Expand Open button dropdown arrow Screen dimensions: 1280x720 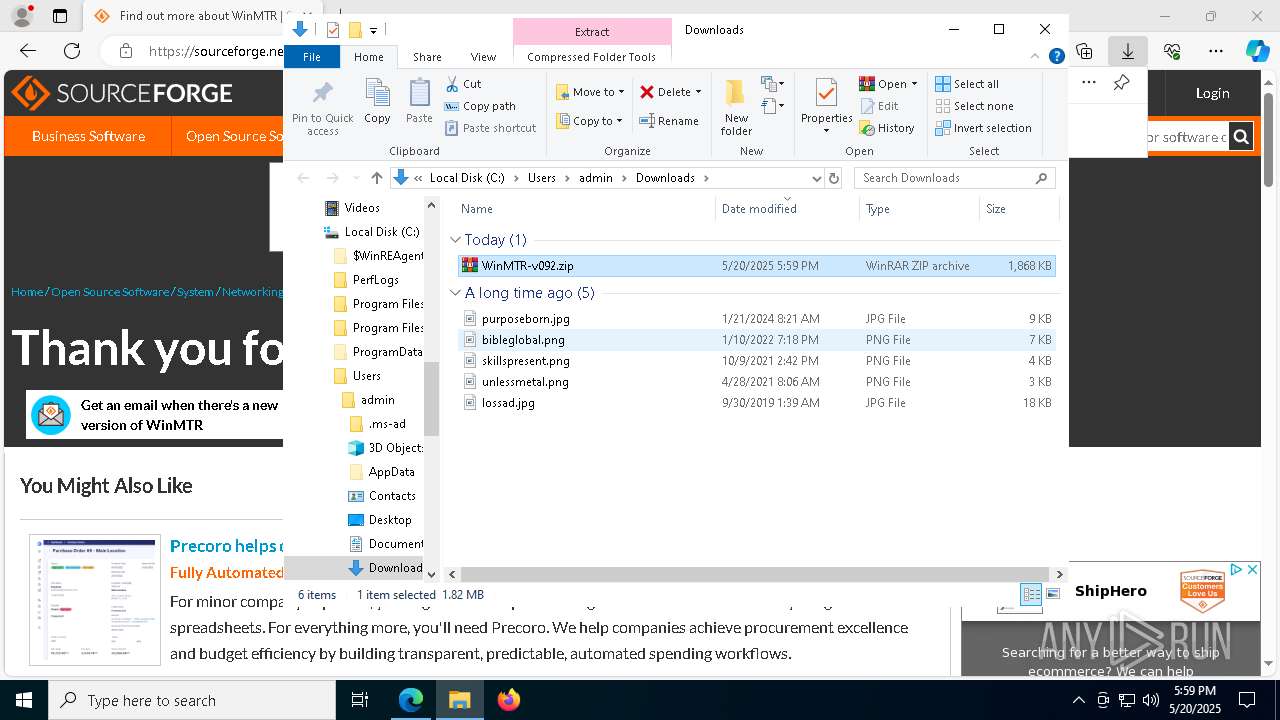click(x=914, y=84)
